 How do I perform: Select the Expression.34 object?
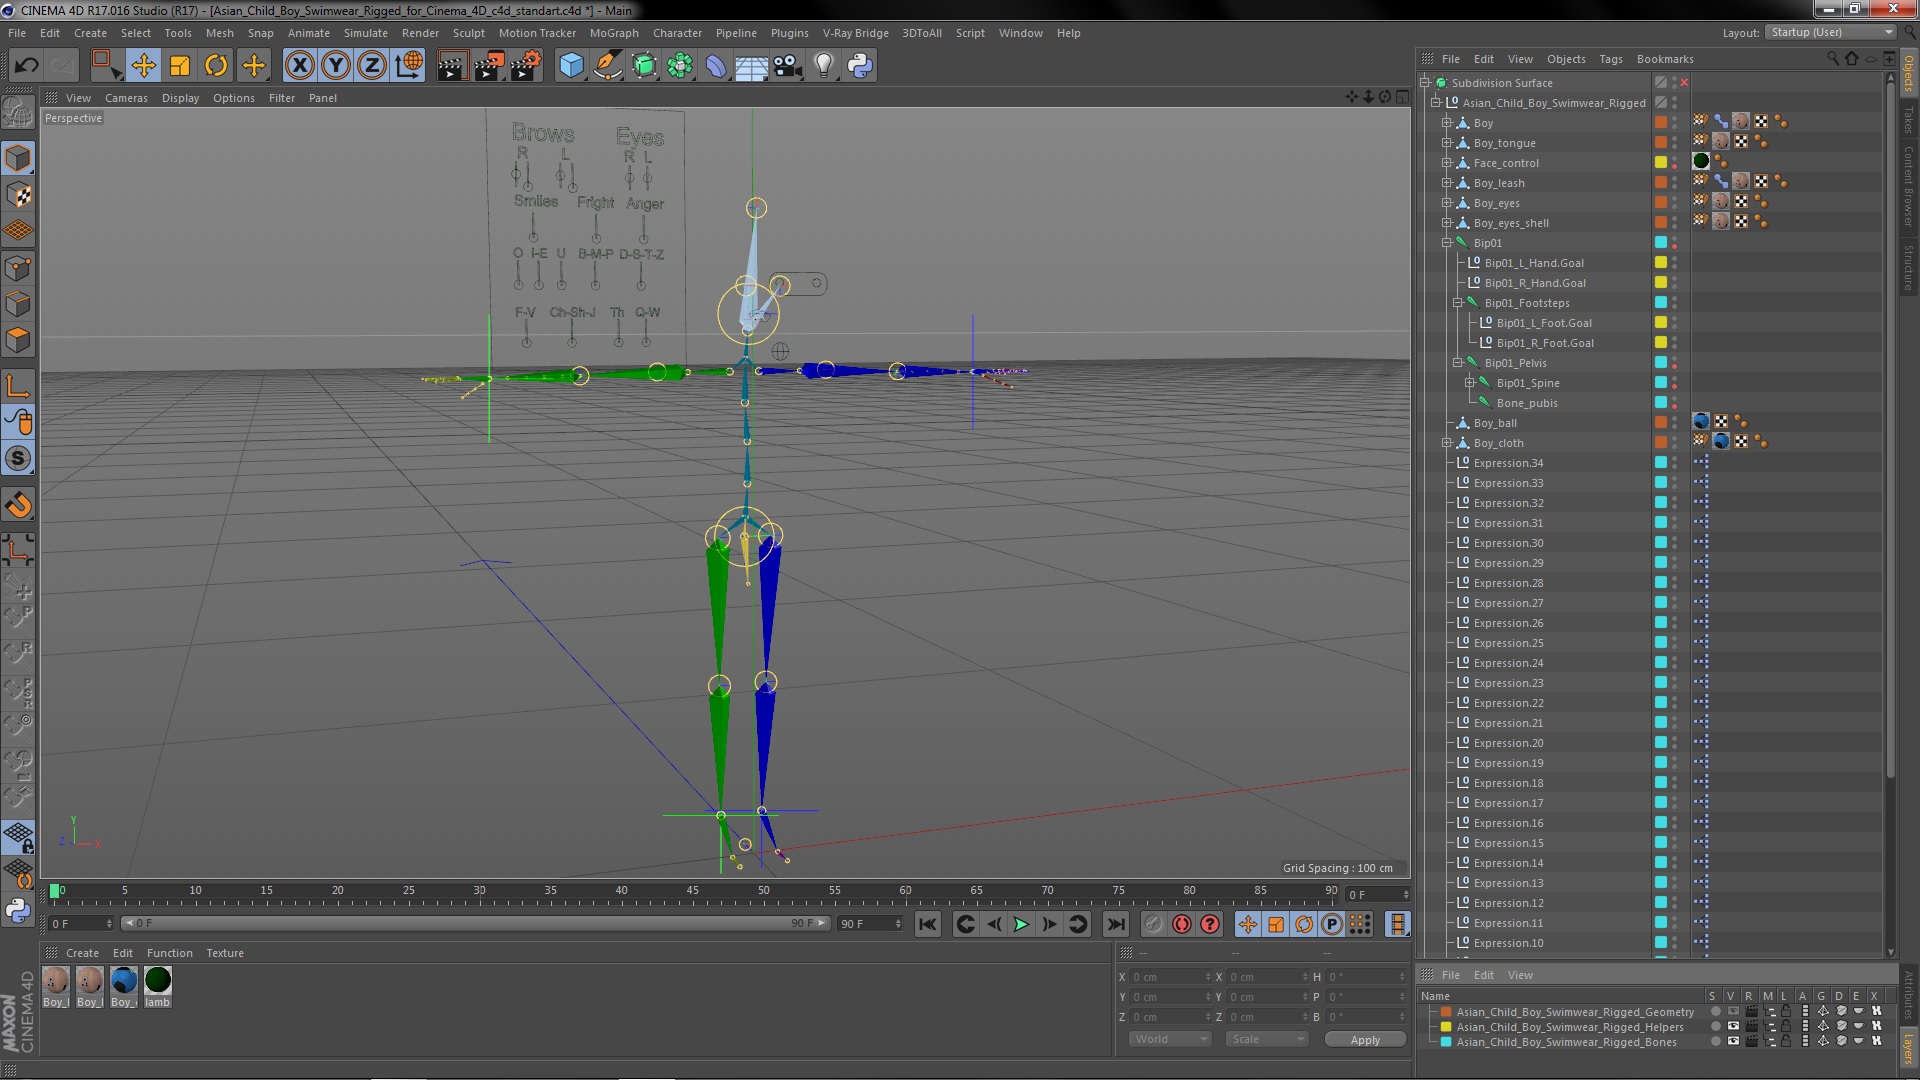[1508, 463]
